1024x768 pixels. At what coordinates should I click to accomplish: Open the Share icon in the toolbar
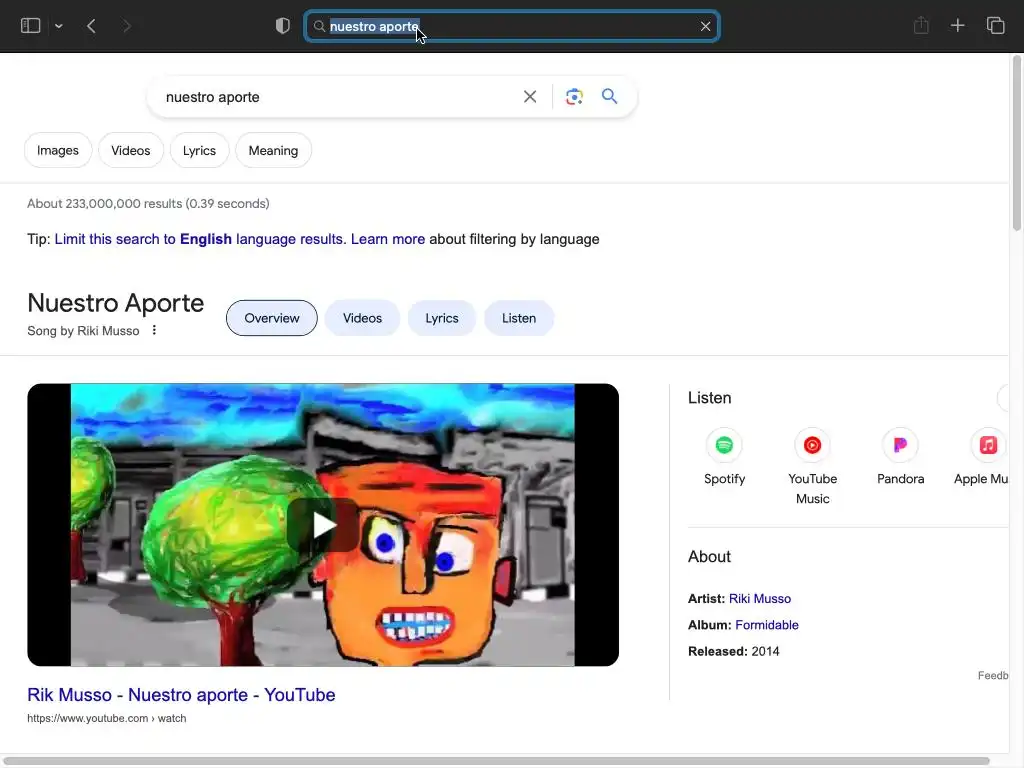tap(921, 25)
